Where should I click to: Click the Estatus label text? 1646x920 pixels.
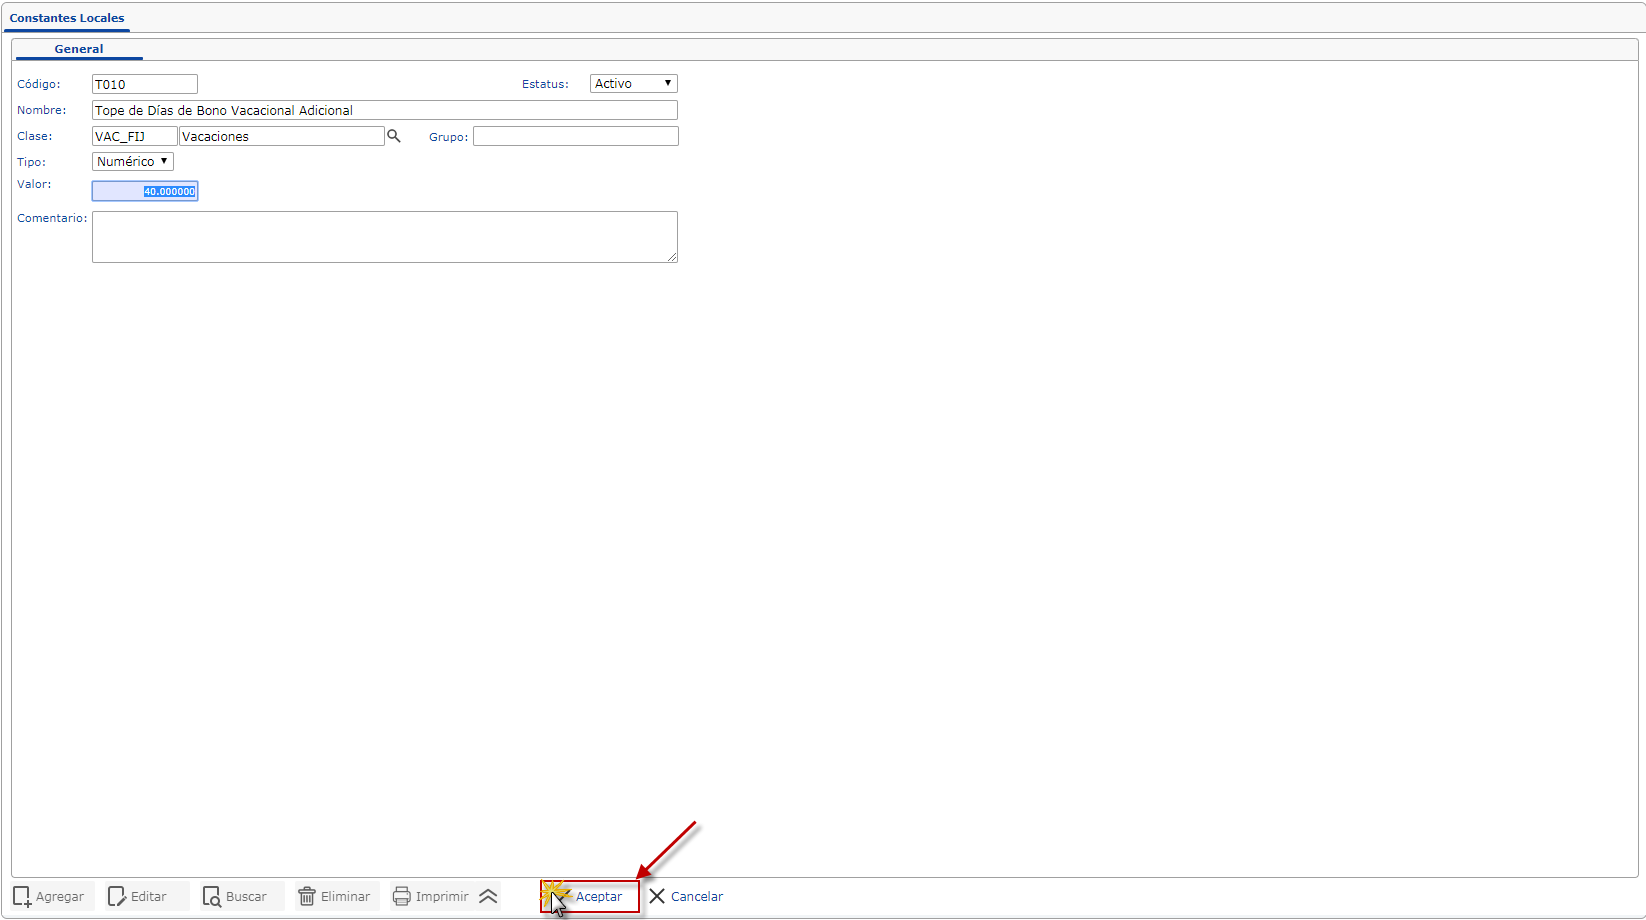(545, 84)
